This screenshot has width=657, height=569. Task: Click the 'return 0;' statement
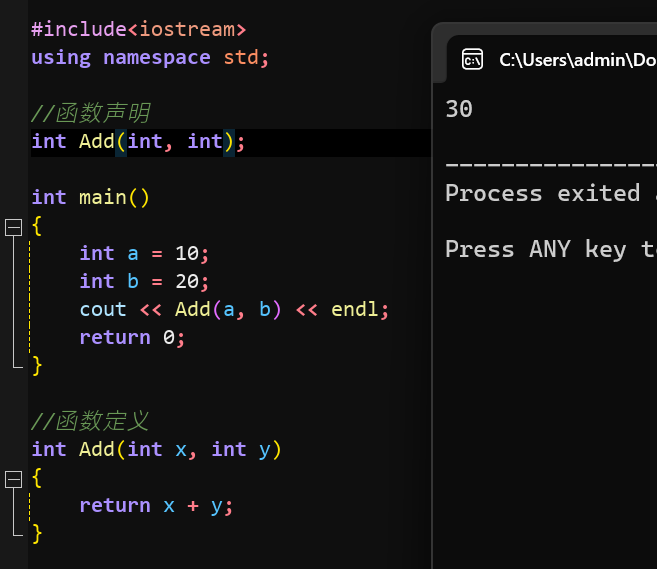(132, 337)
